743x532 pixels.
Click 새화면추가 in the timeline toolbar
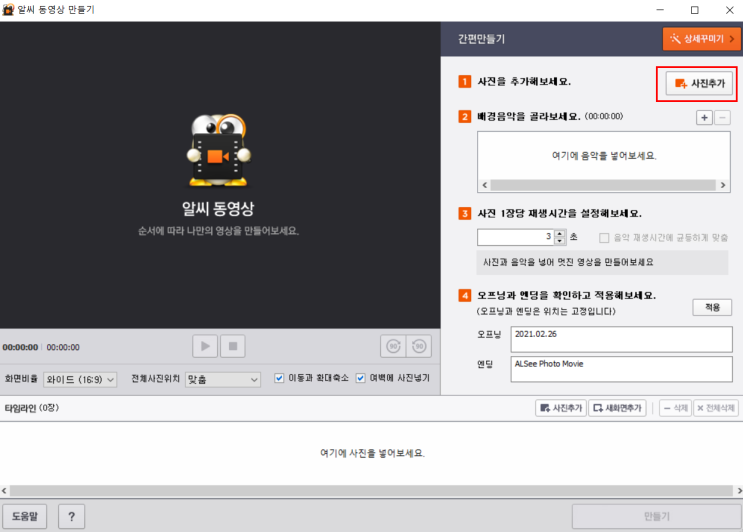point(617,408)
